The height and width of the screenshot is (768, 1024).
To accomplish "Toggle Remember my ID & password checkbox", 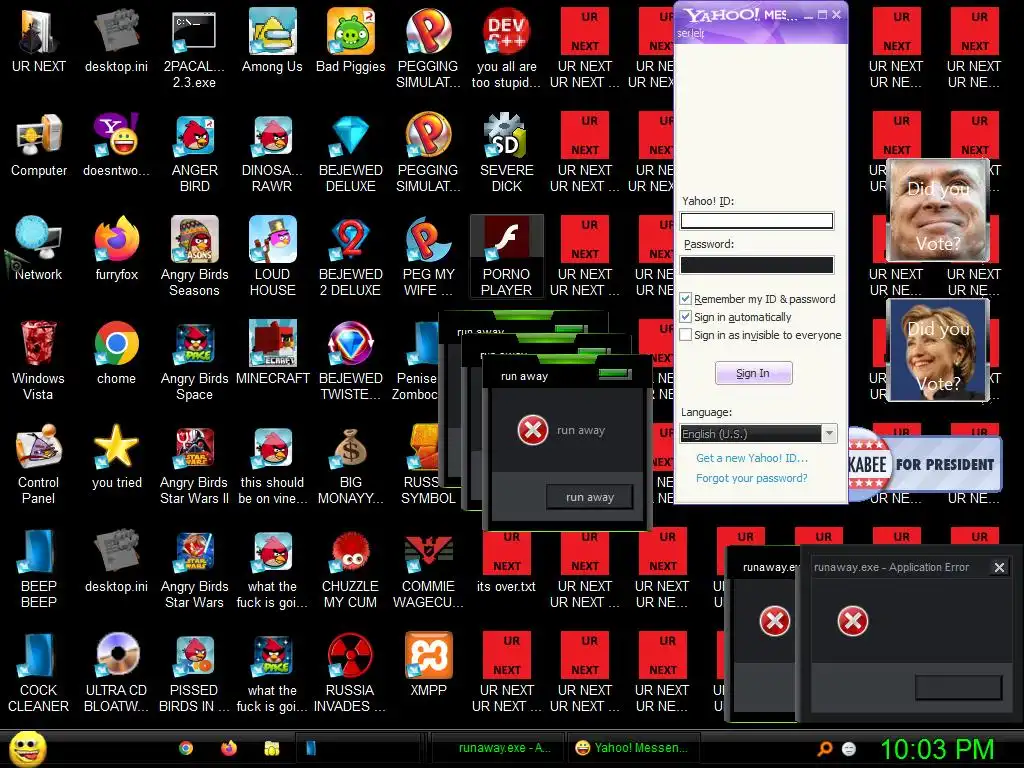I will [686, 299].
